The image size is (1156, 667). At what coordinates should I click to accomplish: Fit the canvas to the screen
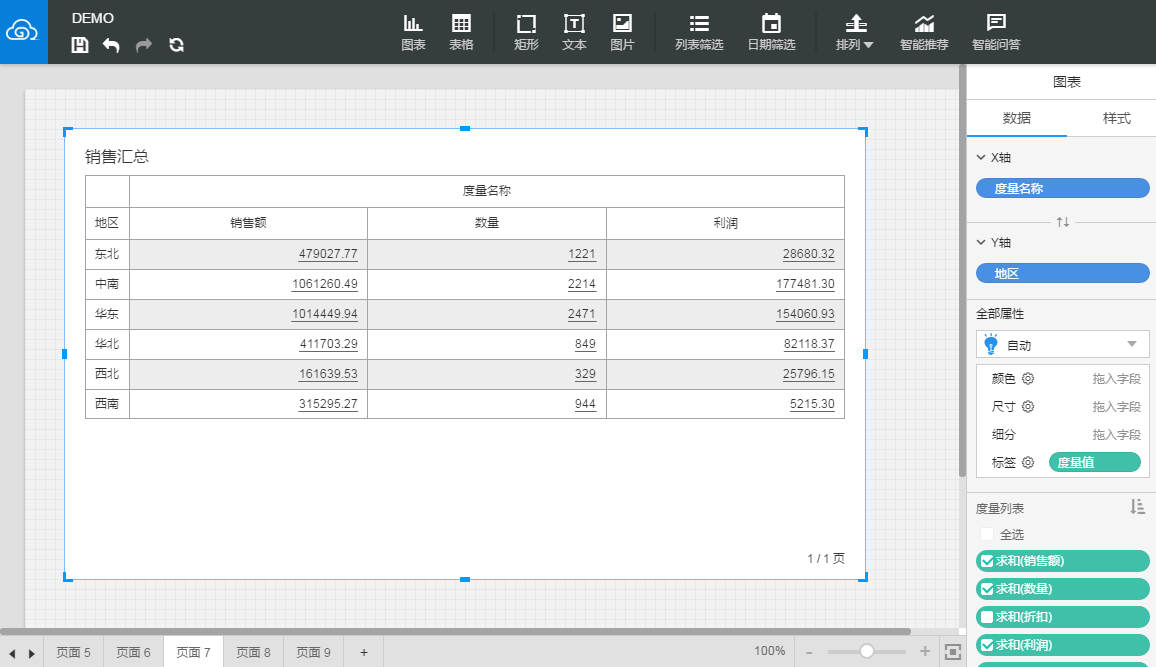tap(953, 652)
